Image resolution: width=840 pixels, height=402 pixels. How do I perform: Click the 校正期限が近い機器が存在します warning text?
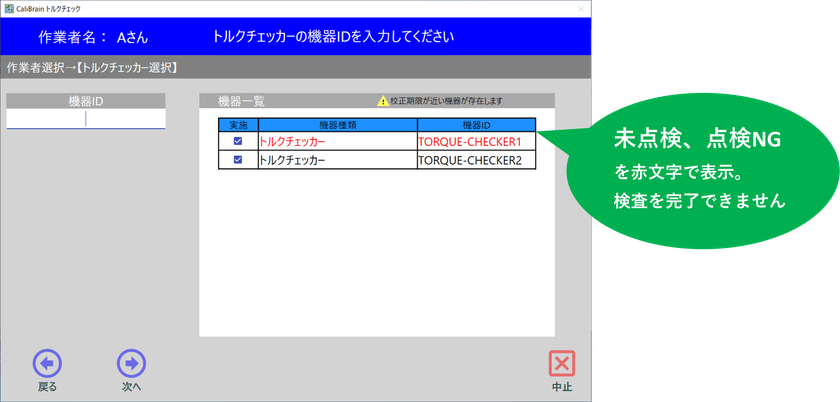pos(446,101)
